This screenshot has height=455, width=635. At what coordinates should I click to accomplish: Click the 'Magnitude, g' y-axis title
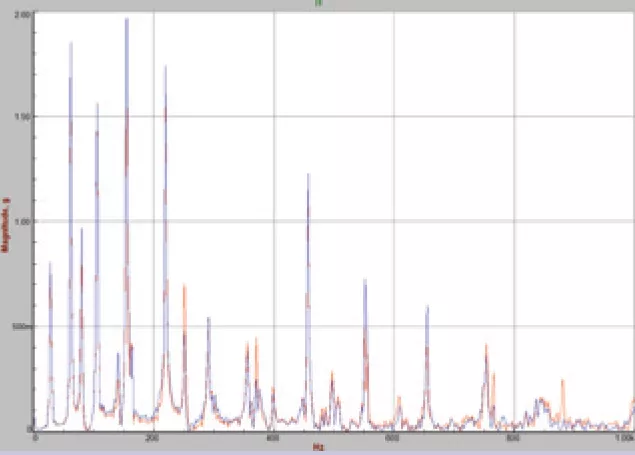[x=5, y=225]
